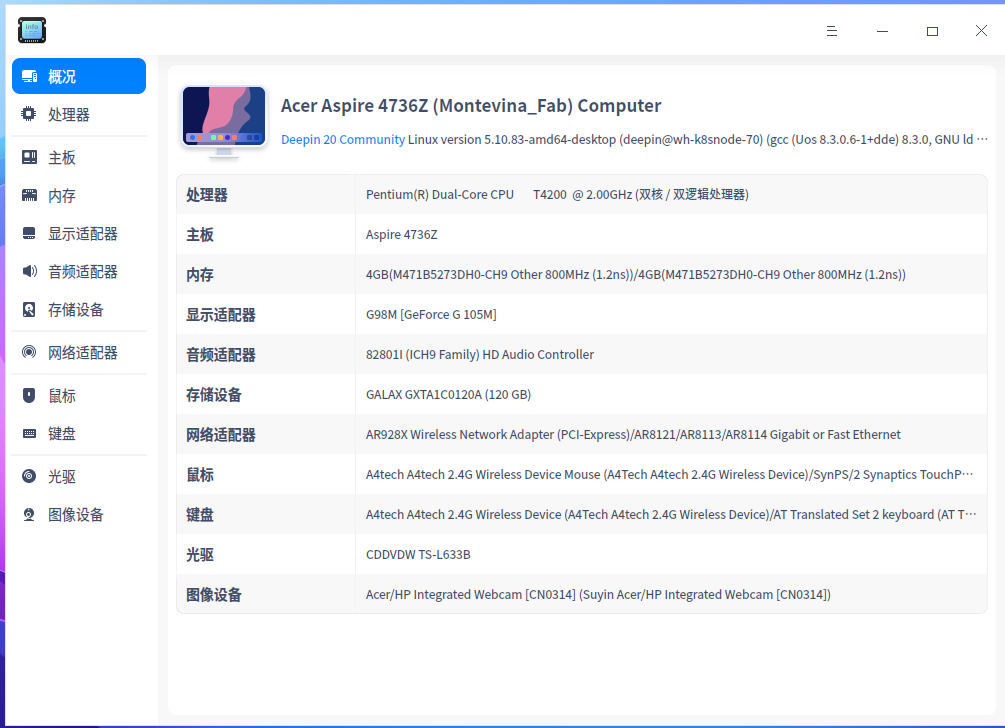The height and width of the screenshot is (728, 1005).
Task: Open the 图像设备 camera icon
Action: coord(29,514)
